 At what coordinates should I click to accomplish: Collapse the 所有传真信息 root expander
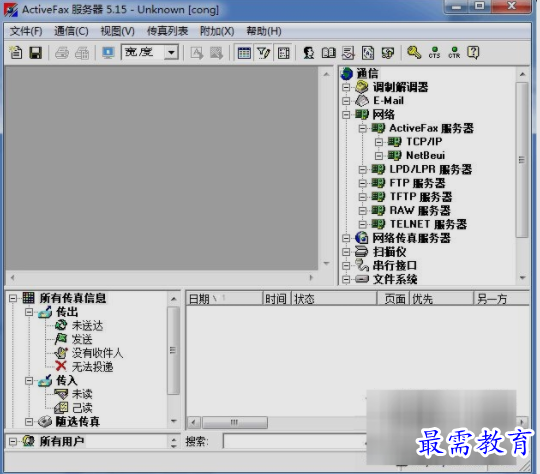click(x=13, y=298)
